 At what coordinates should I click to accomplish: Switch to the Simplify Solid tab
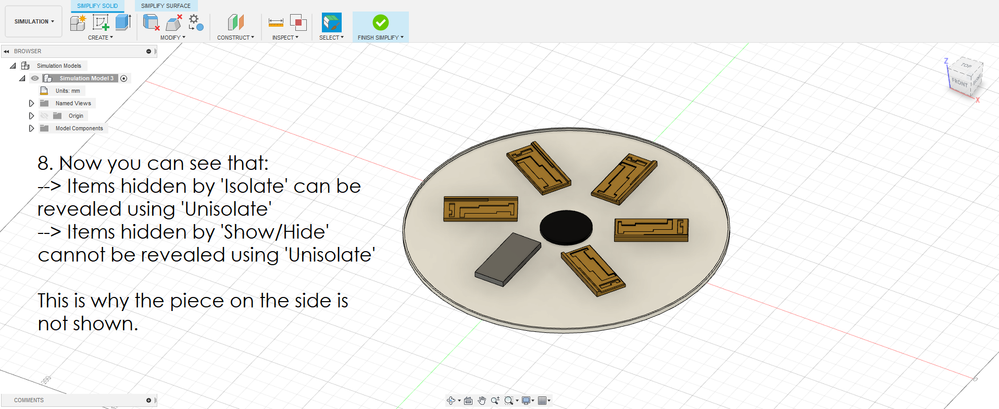(x=97, y=6)
